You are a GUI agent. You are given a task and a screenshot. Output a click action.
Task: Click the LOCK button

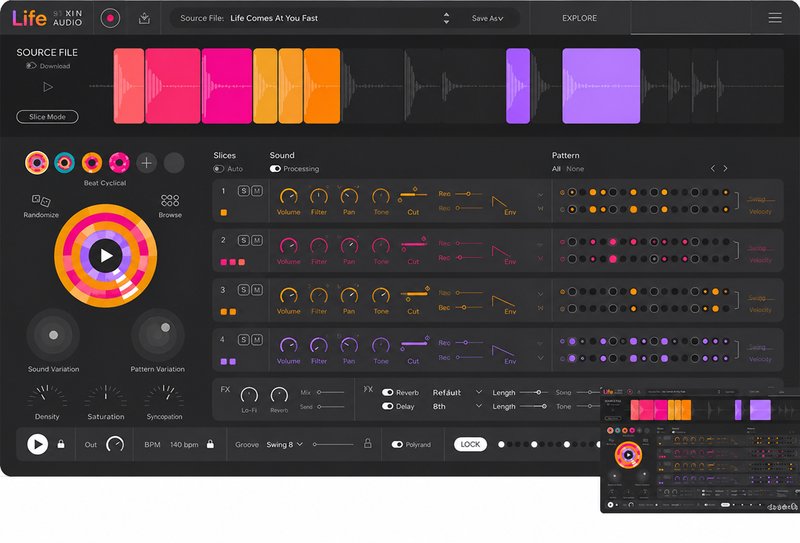pos(470,445)
